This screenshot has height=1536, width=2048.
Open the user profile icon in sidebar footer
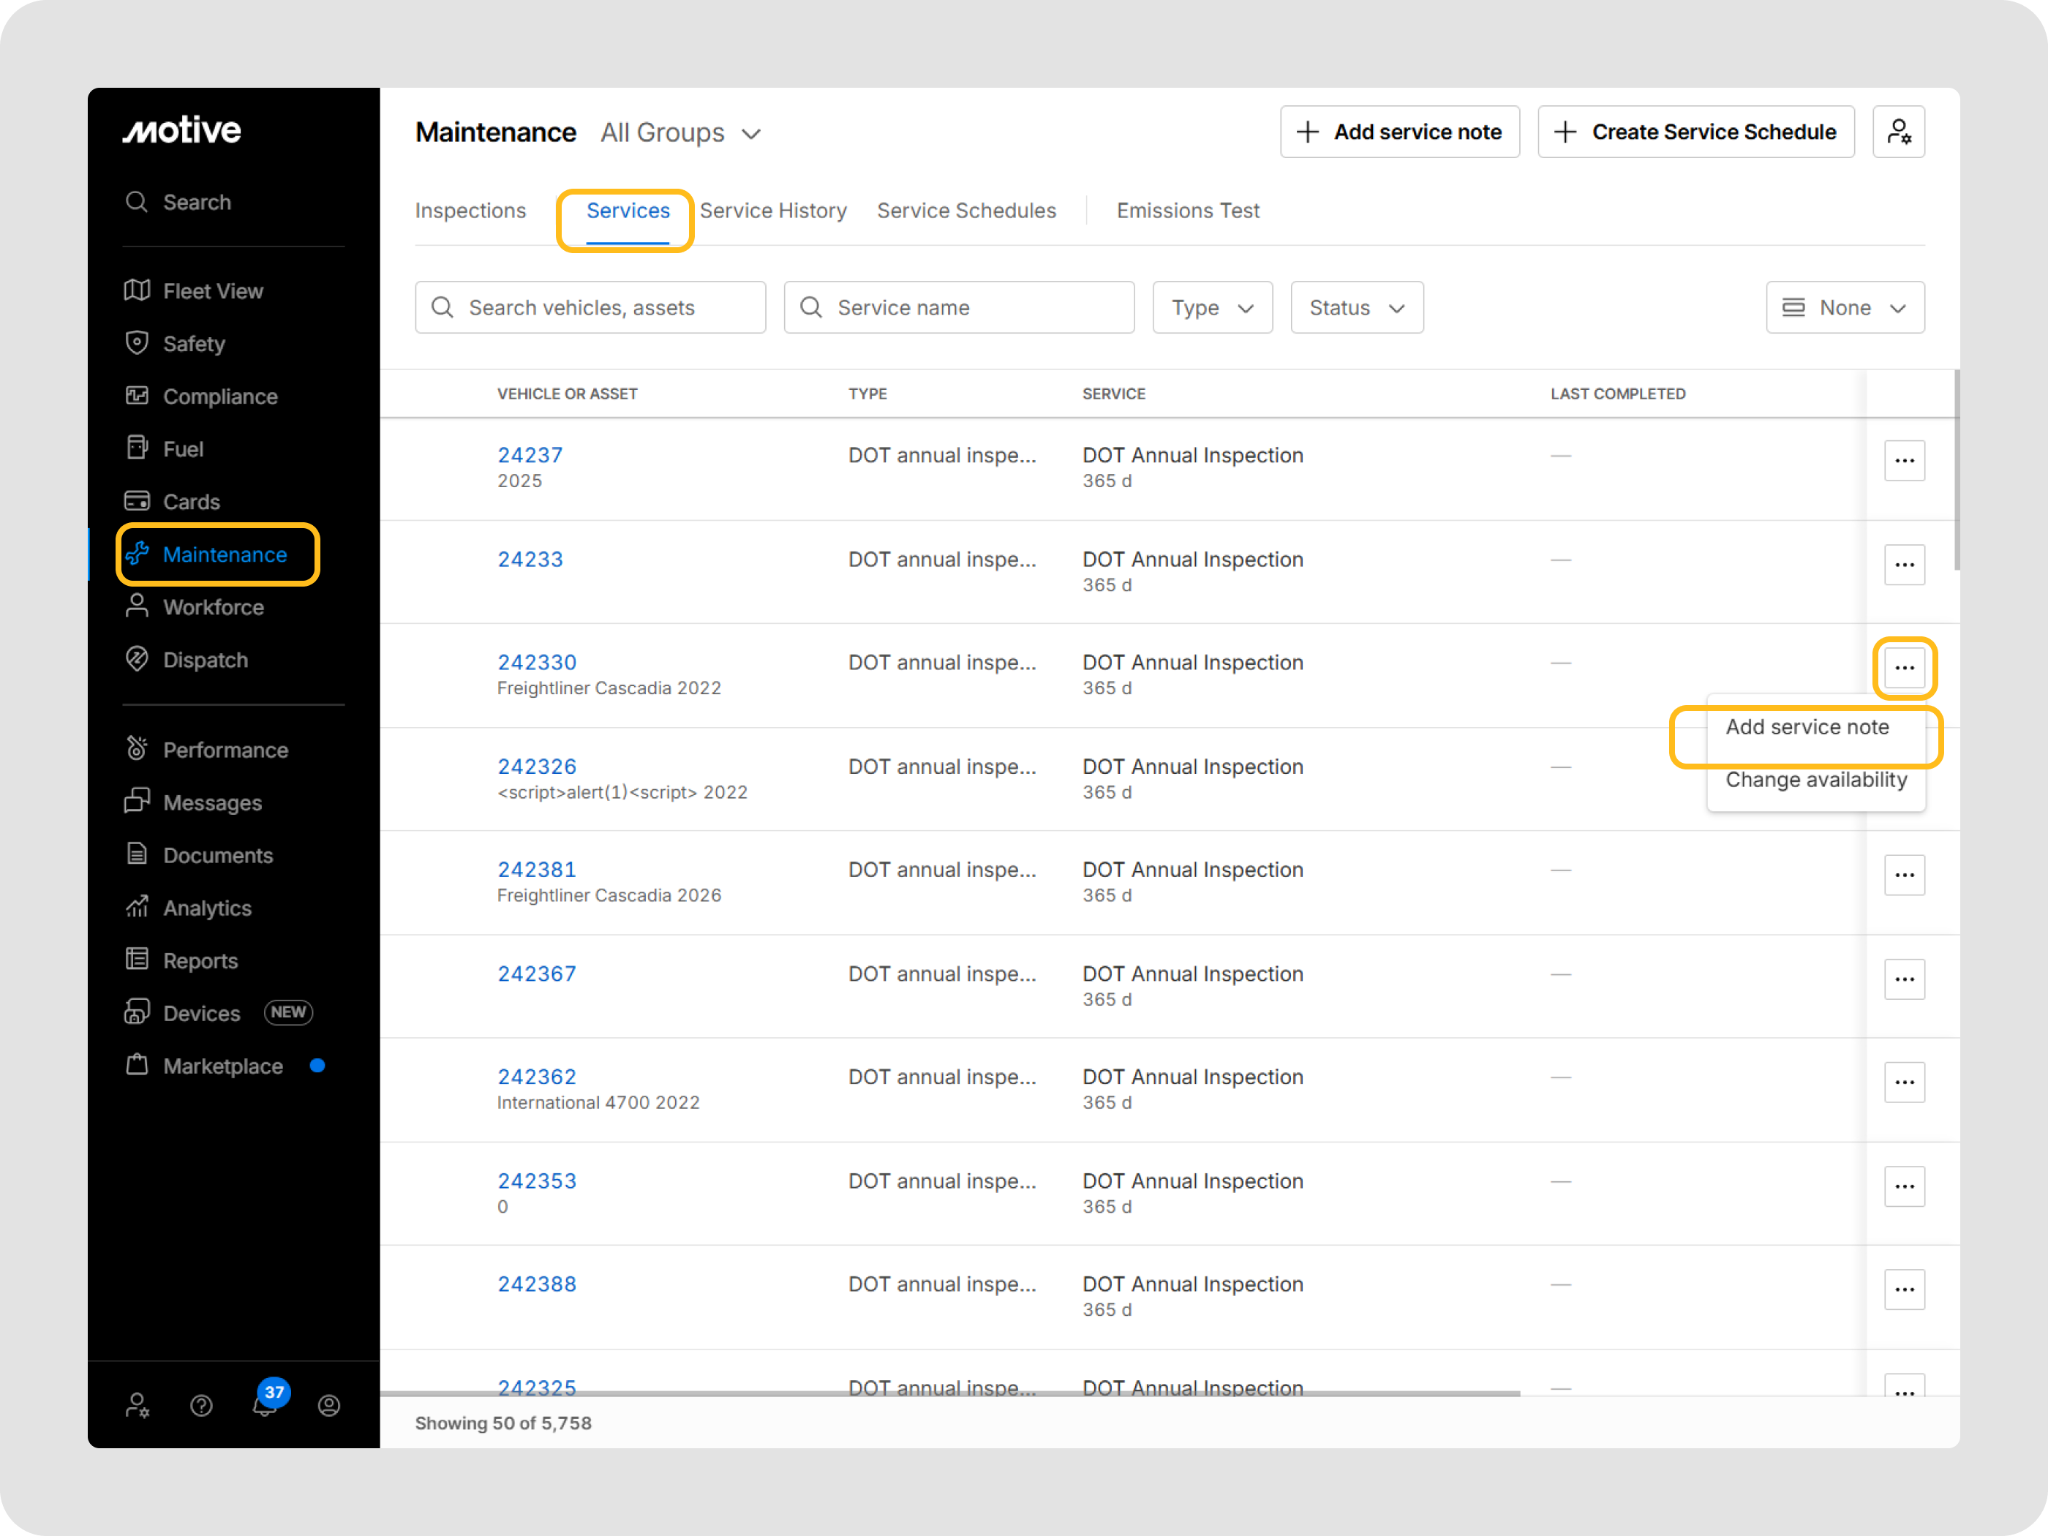tap(329, 1406)
